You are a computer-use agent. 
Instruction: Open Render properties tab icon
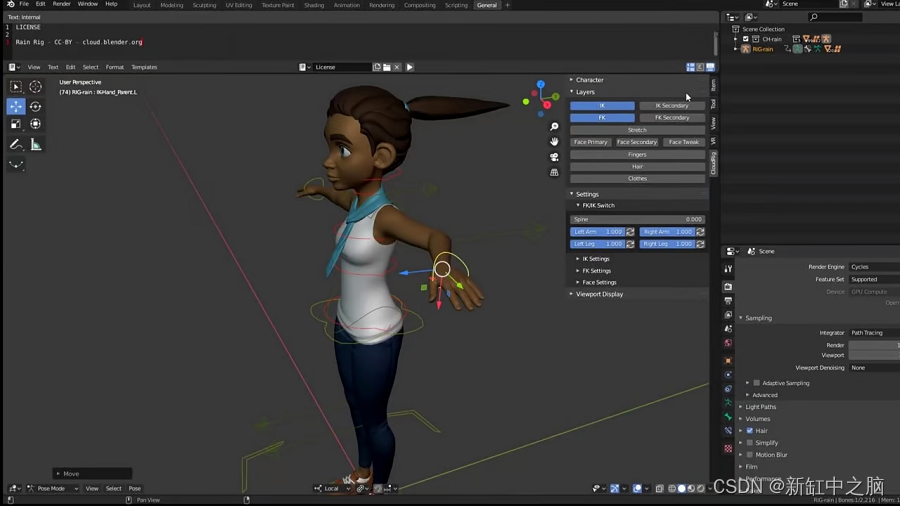(x=728, y=286)
